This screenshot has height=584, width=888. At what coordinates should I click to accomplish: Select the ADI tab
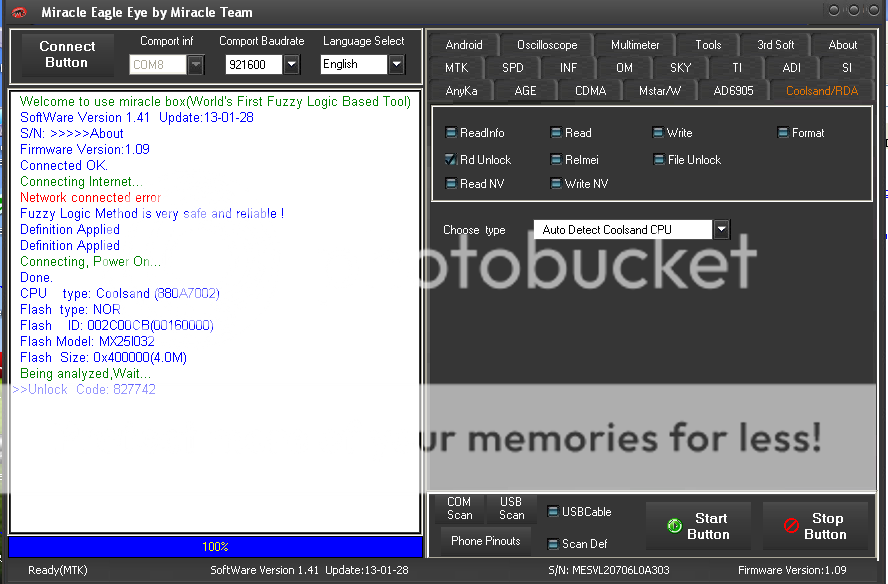[792, 68]
